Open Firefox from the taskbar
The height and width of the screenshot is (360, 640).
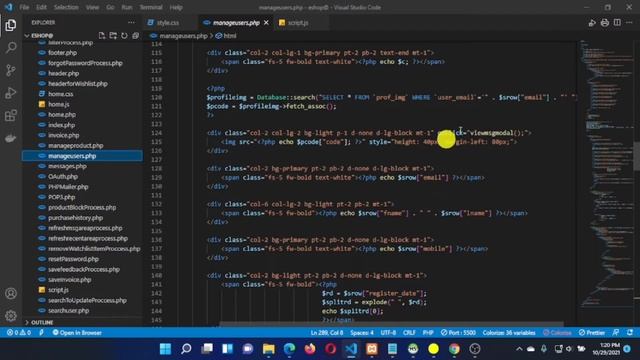click(310, 349)
